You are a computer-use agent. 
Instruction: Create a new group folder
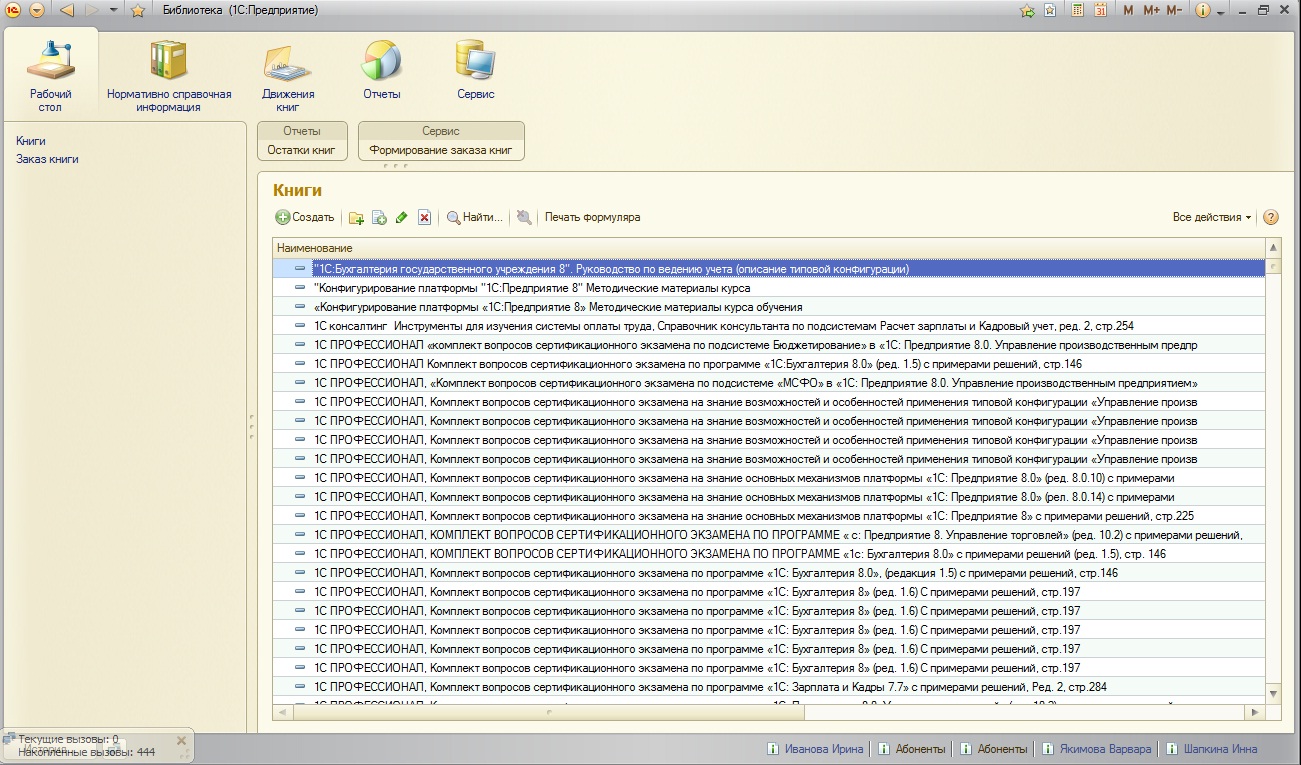tap(357, 217)
